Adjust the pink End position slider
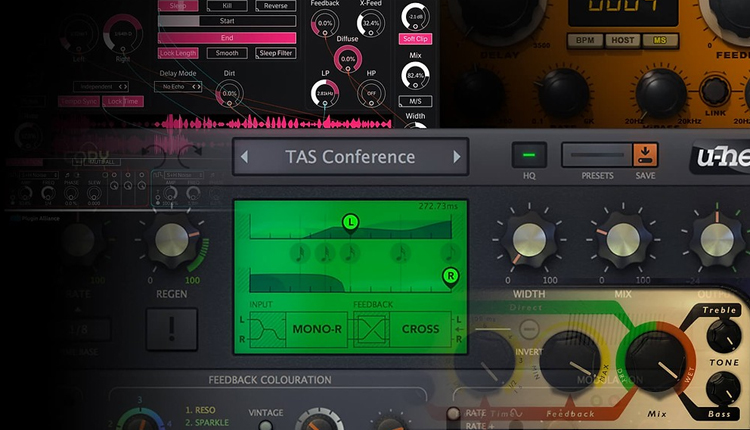Image resolution: width=750 pixels, height=430 pixels. coord(227,38)
